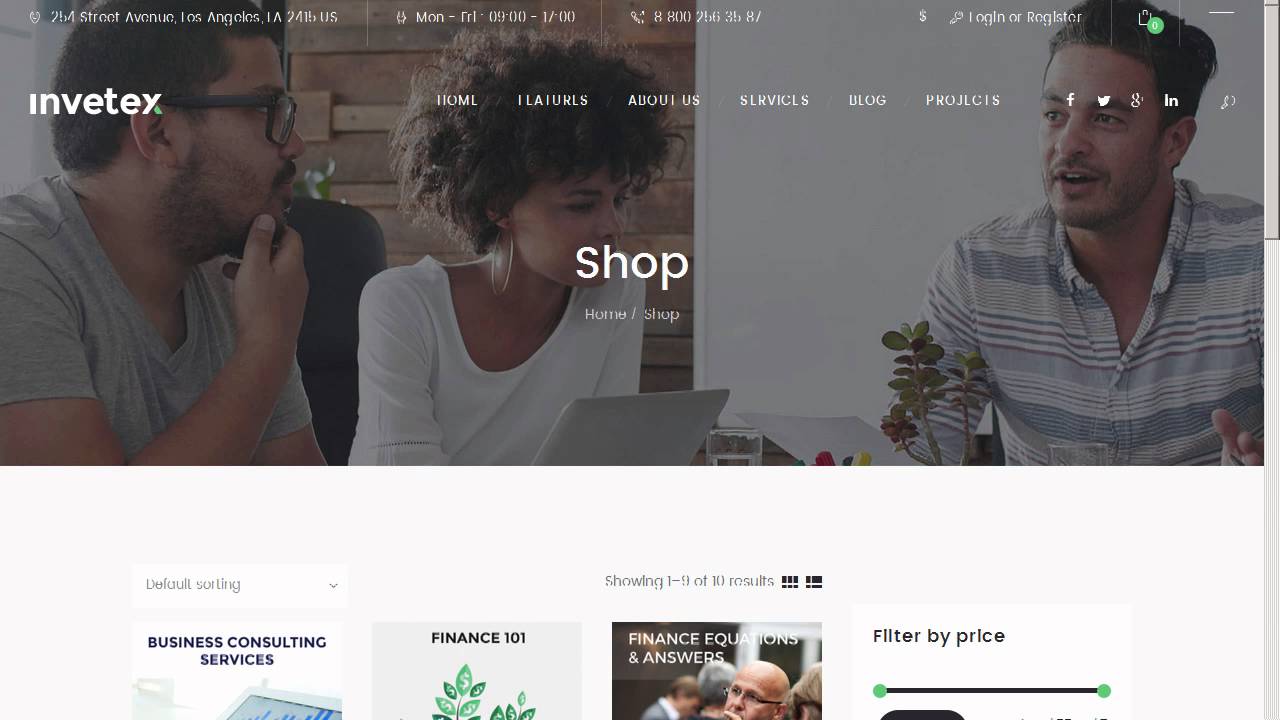Open the Features menu item
Image resolution: width=1280 pixels, height=720 pixels.
click(553, 100)
